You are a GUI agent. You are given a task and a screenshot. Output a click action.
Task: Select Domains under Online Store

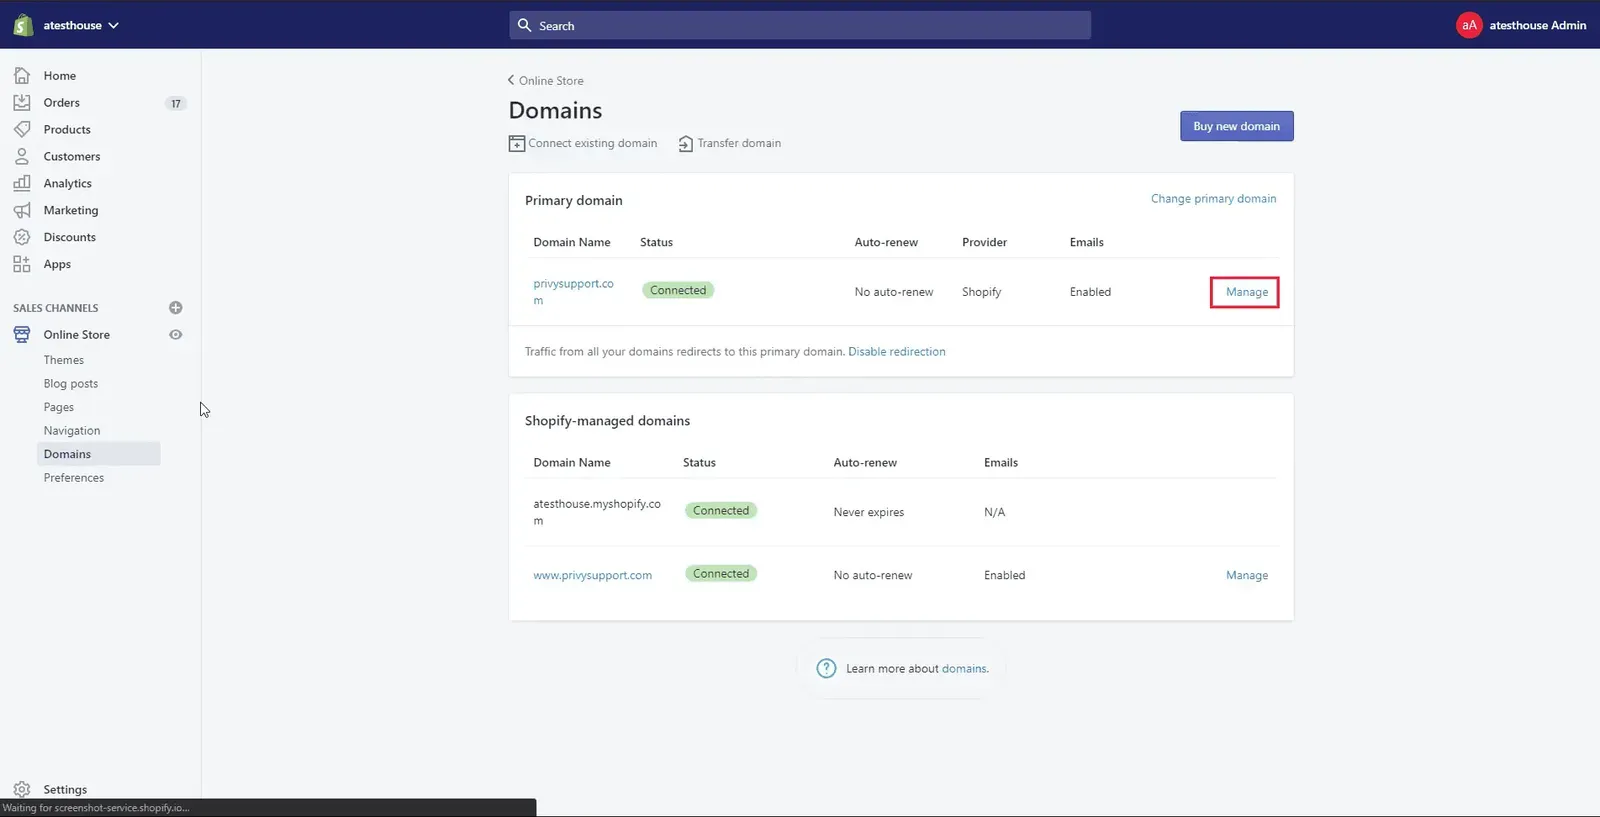click(98, 454)
